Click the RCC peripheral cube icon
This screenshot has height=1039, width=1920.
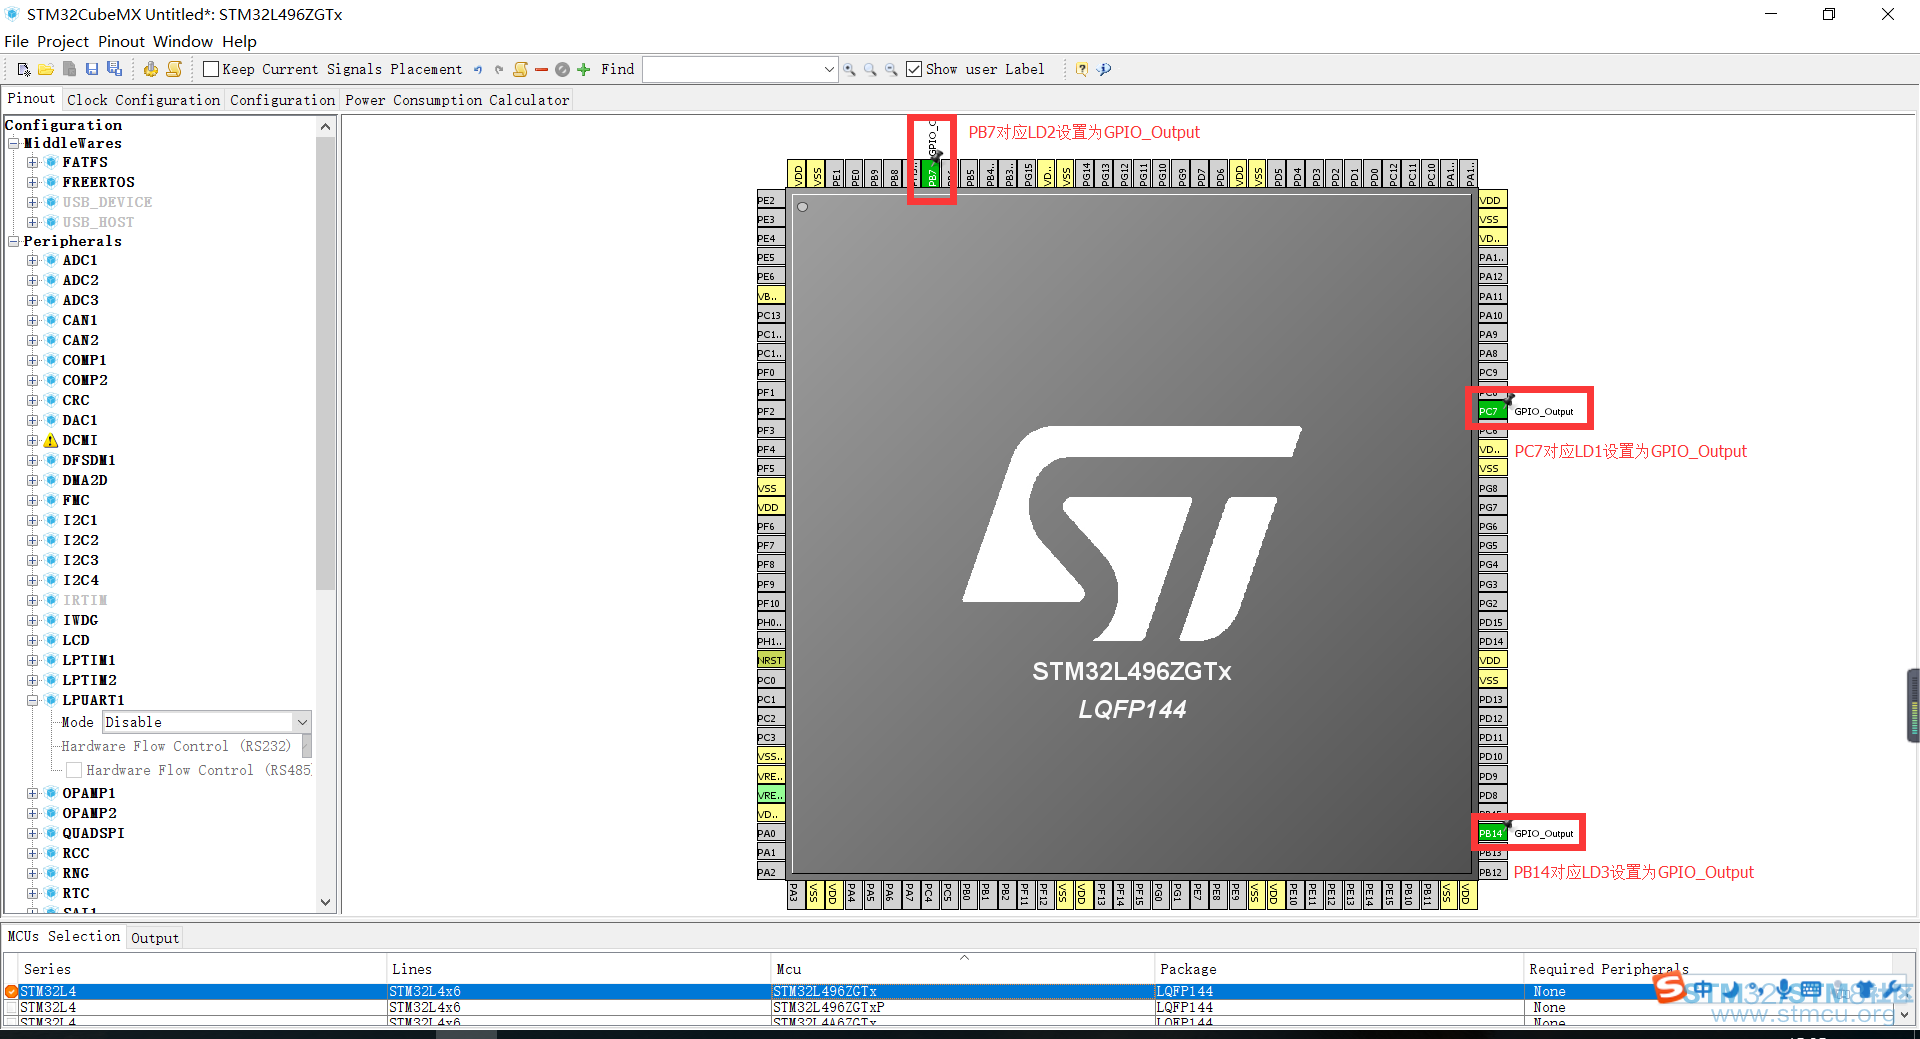tap(51, 853)
